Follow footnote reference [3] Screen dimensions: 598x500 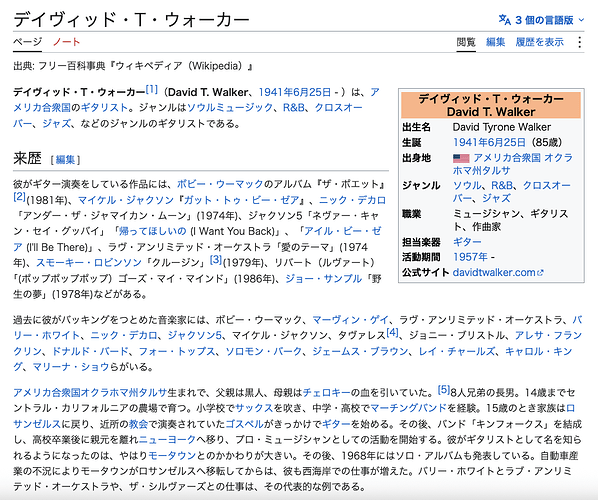216,260
